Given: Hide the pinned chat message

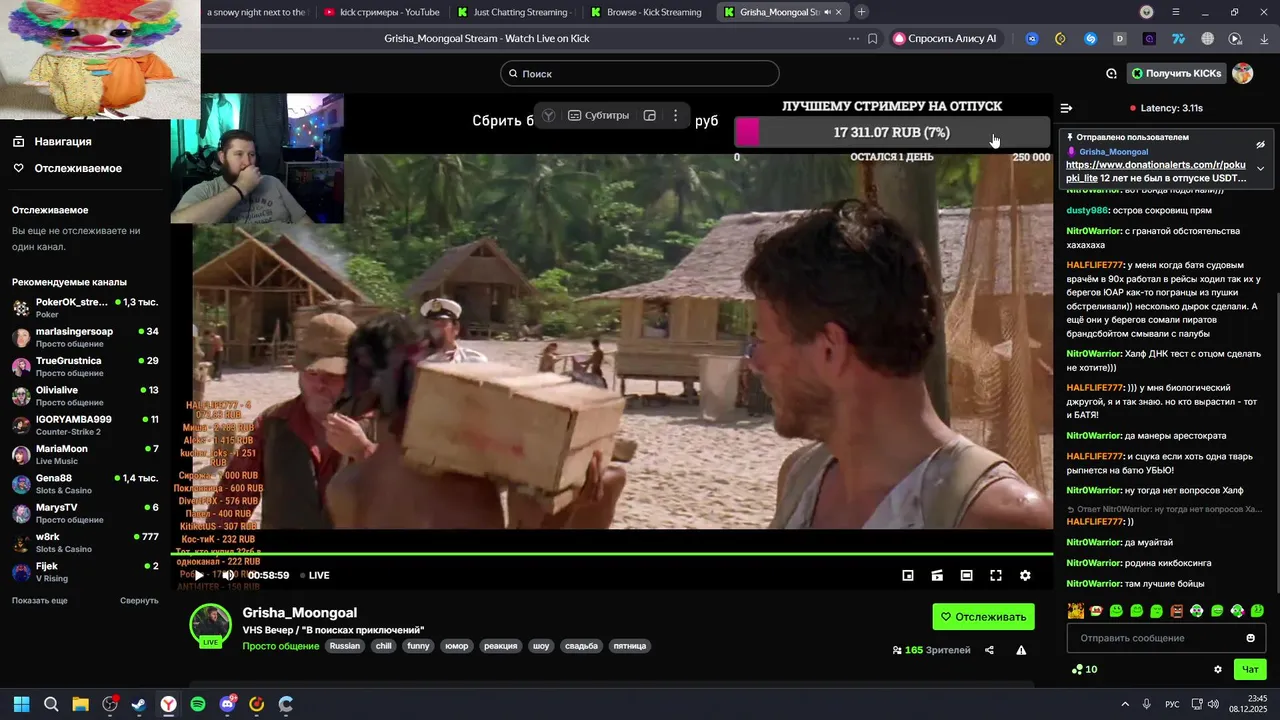Looking at the screenshot, I should (1260, 144).
